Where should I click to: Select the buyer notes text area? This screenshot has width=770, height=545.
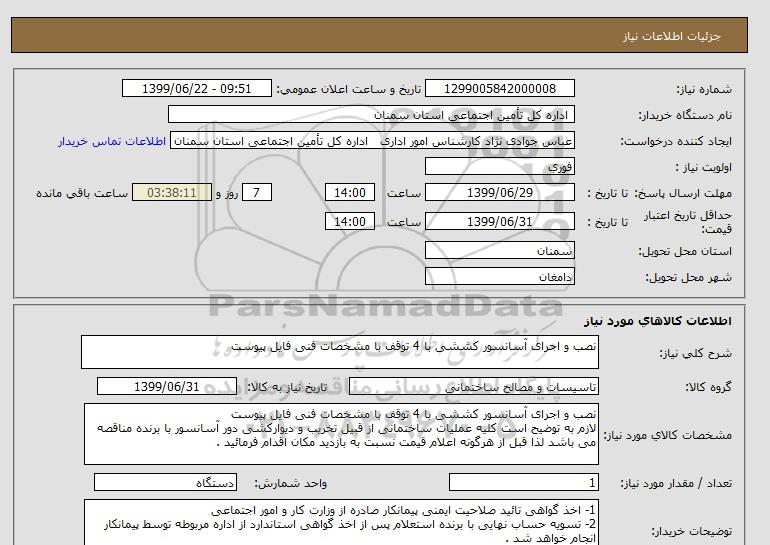tap(341, 522)
